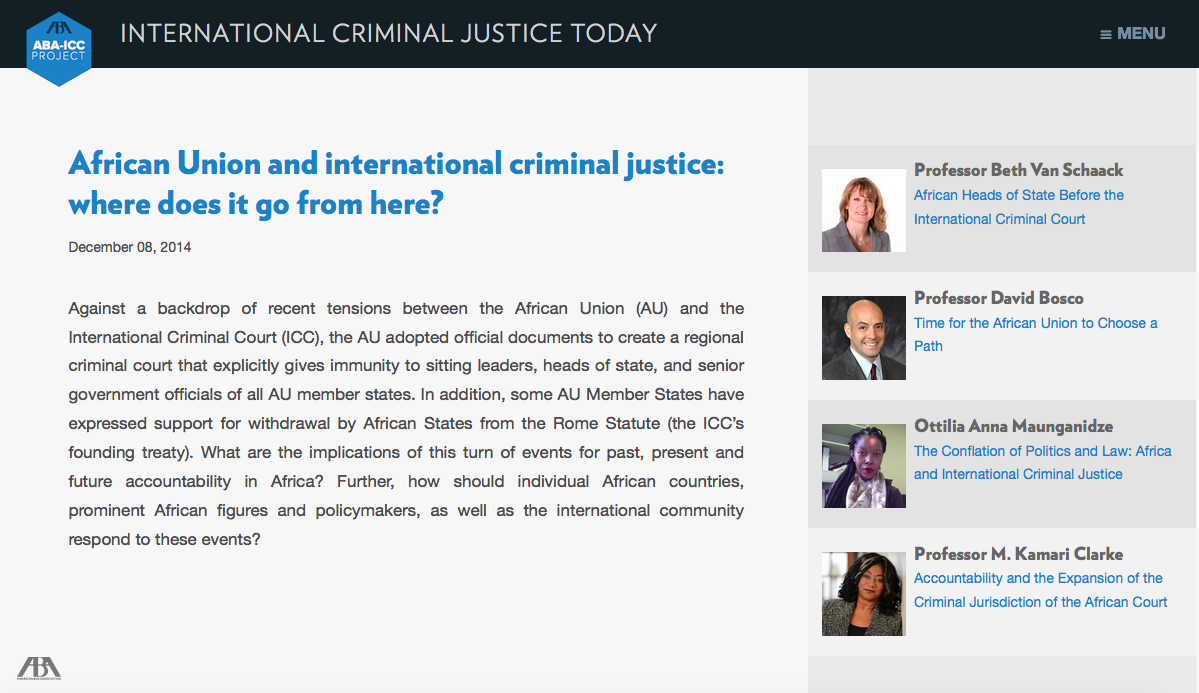Open 'Accountability and the Expansion of the Criminal Jurisdiction' link

[1040, 591]
